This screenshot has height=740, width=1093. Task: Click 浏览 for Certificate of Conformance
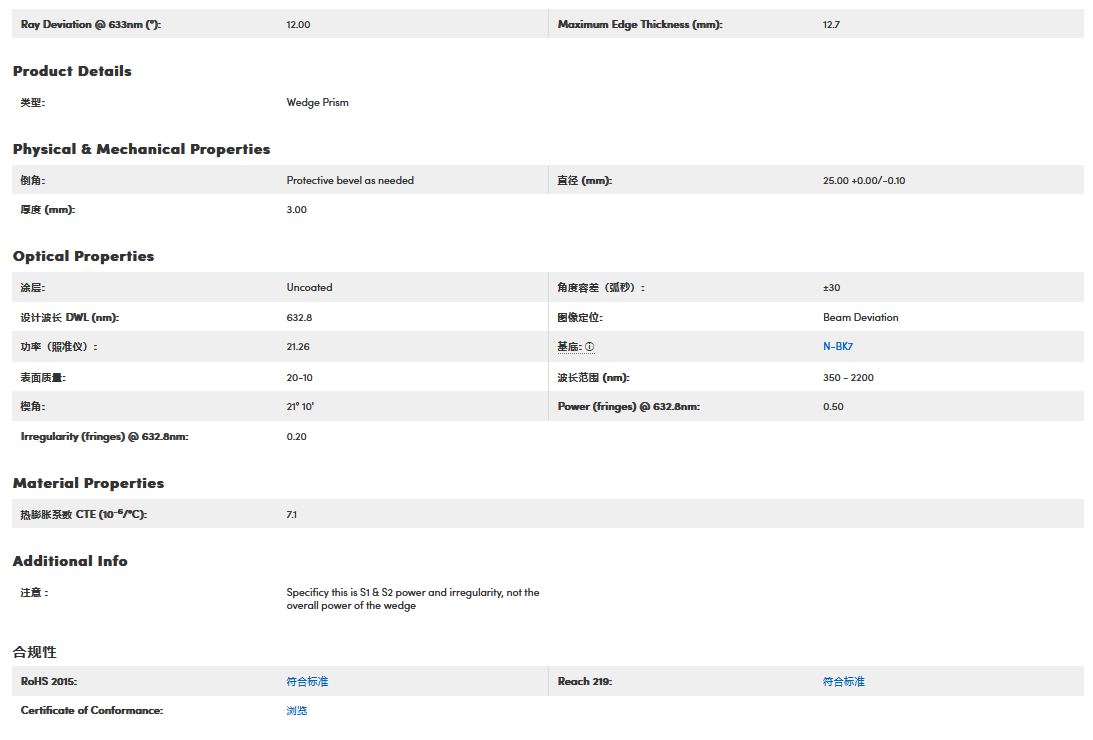297,710
